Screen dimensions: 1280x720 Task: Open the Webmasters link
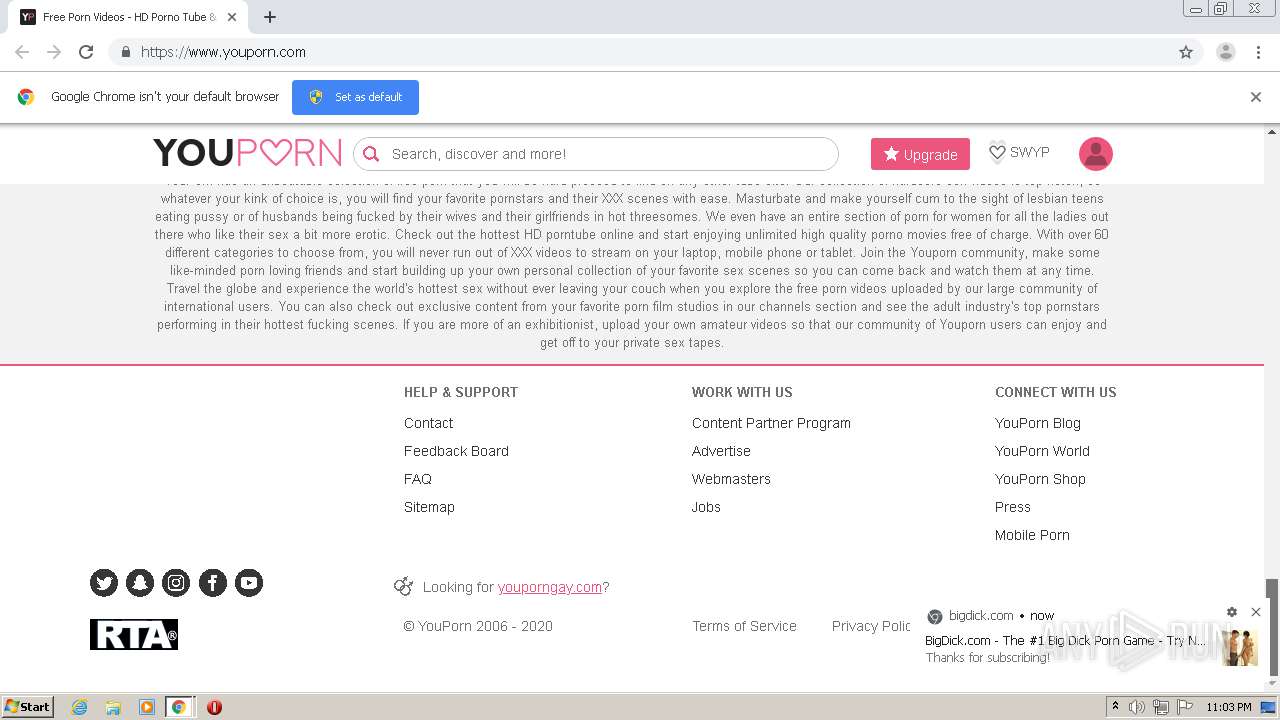point(731,479)
